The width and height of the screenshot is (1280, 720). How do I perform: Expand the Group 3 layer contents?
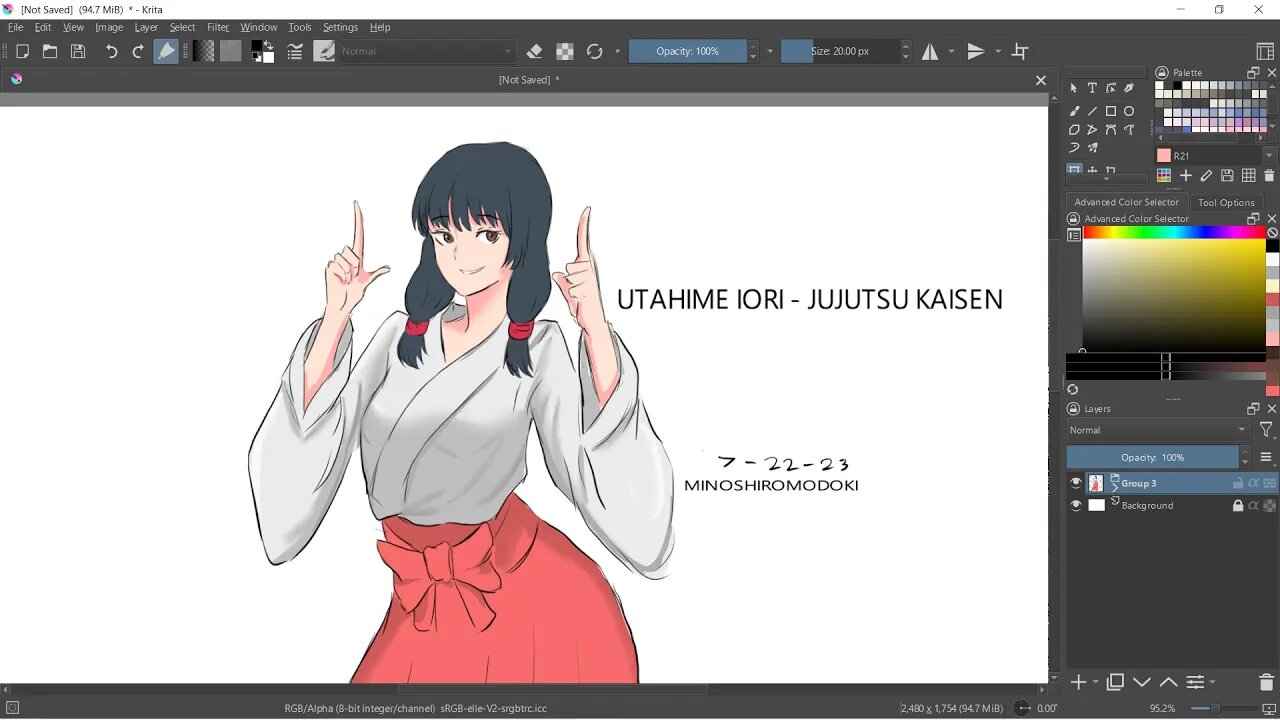tap(1114, 486)
